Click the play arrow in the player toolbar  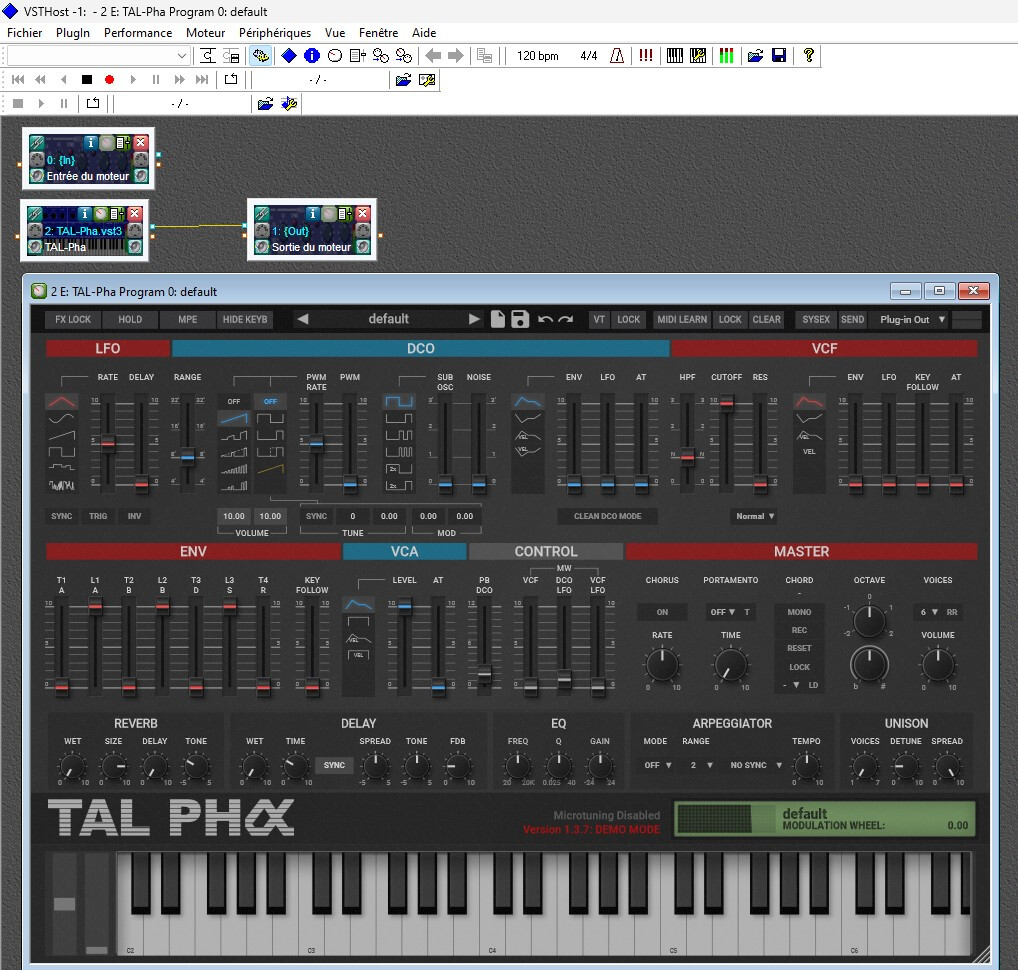coord(41,103)
